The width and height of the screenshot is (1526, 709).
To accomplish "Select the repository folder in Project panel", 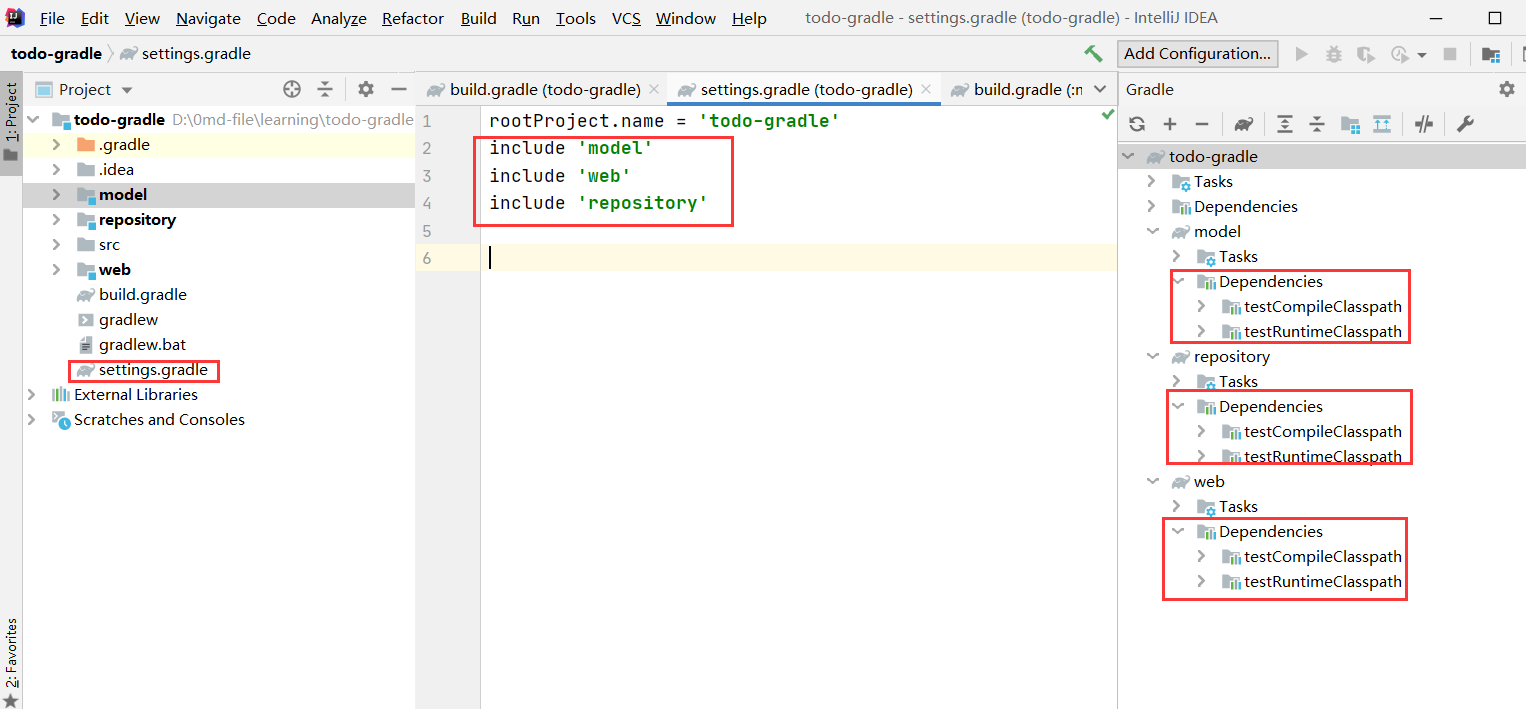I will point(136,219).
